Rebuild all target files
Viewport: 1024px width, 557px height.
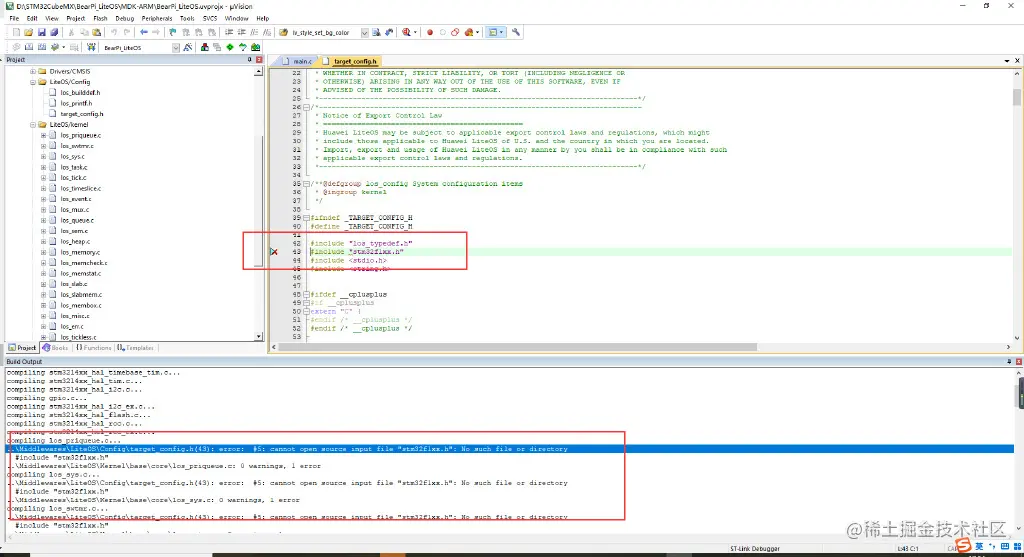41,47
